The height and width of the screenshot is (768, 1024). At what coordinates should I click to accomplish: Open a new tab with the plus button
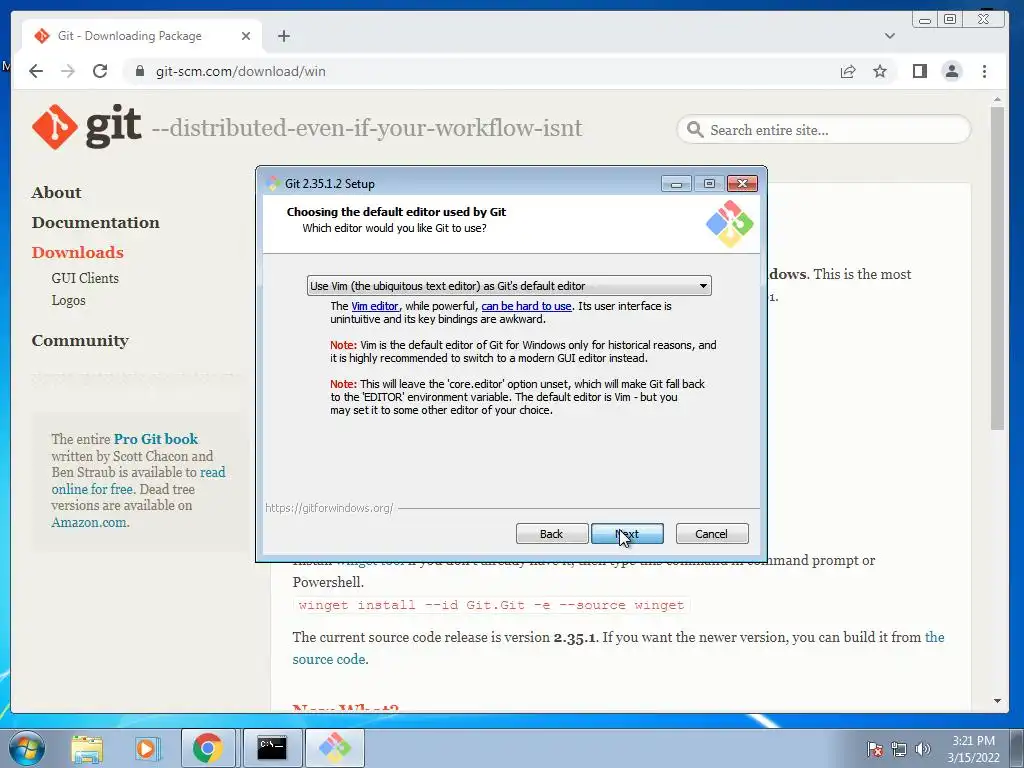coord(283,36)
